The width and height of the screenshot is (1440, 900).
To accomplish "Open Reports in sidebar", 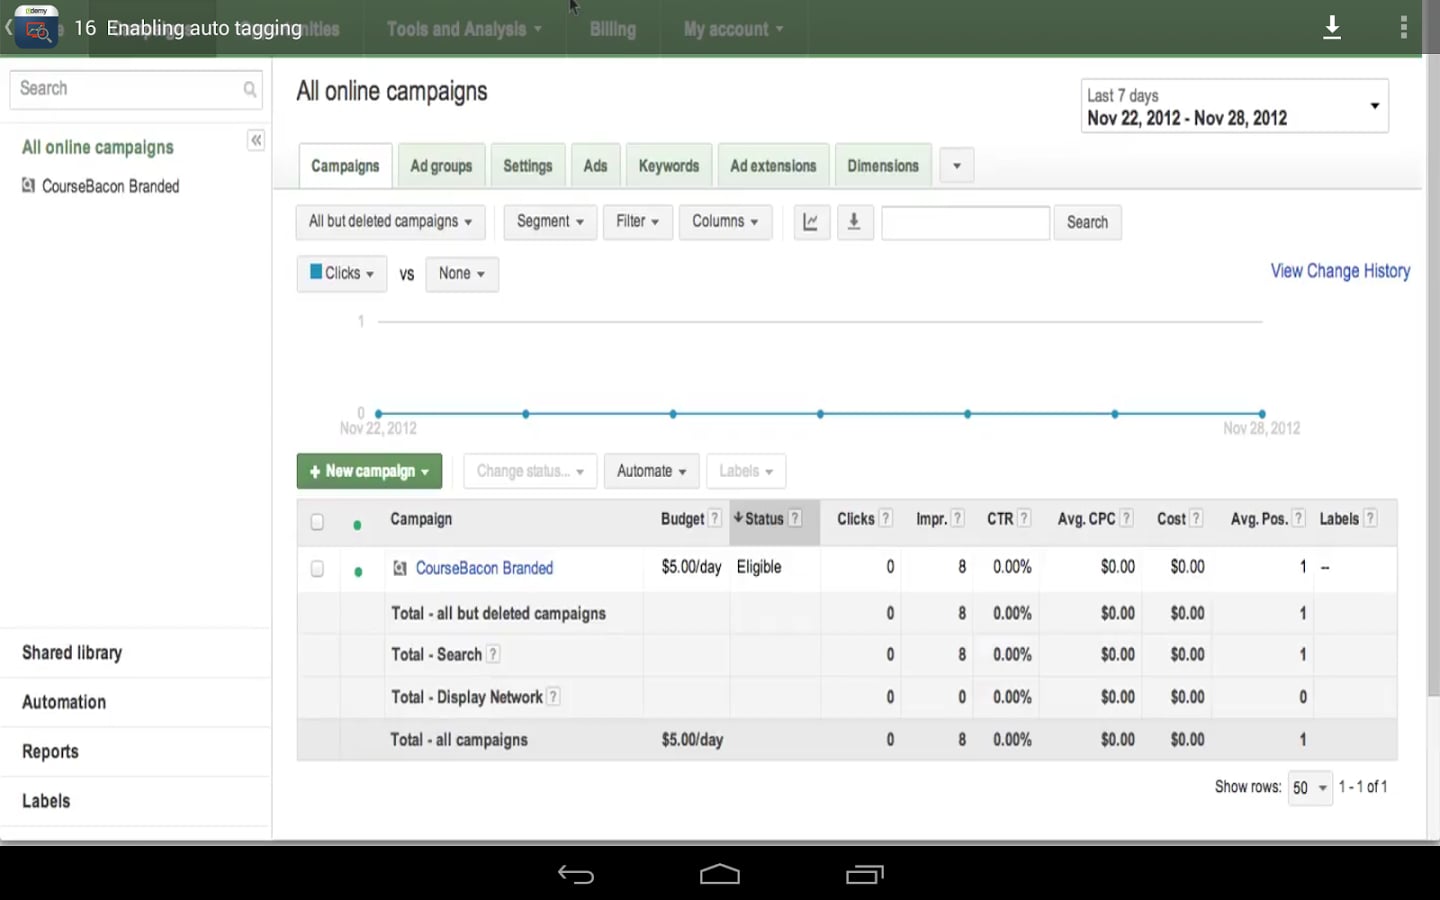I will (x=50, y=752).
